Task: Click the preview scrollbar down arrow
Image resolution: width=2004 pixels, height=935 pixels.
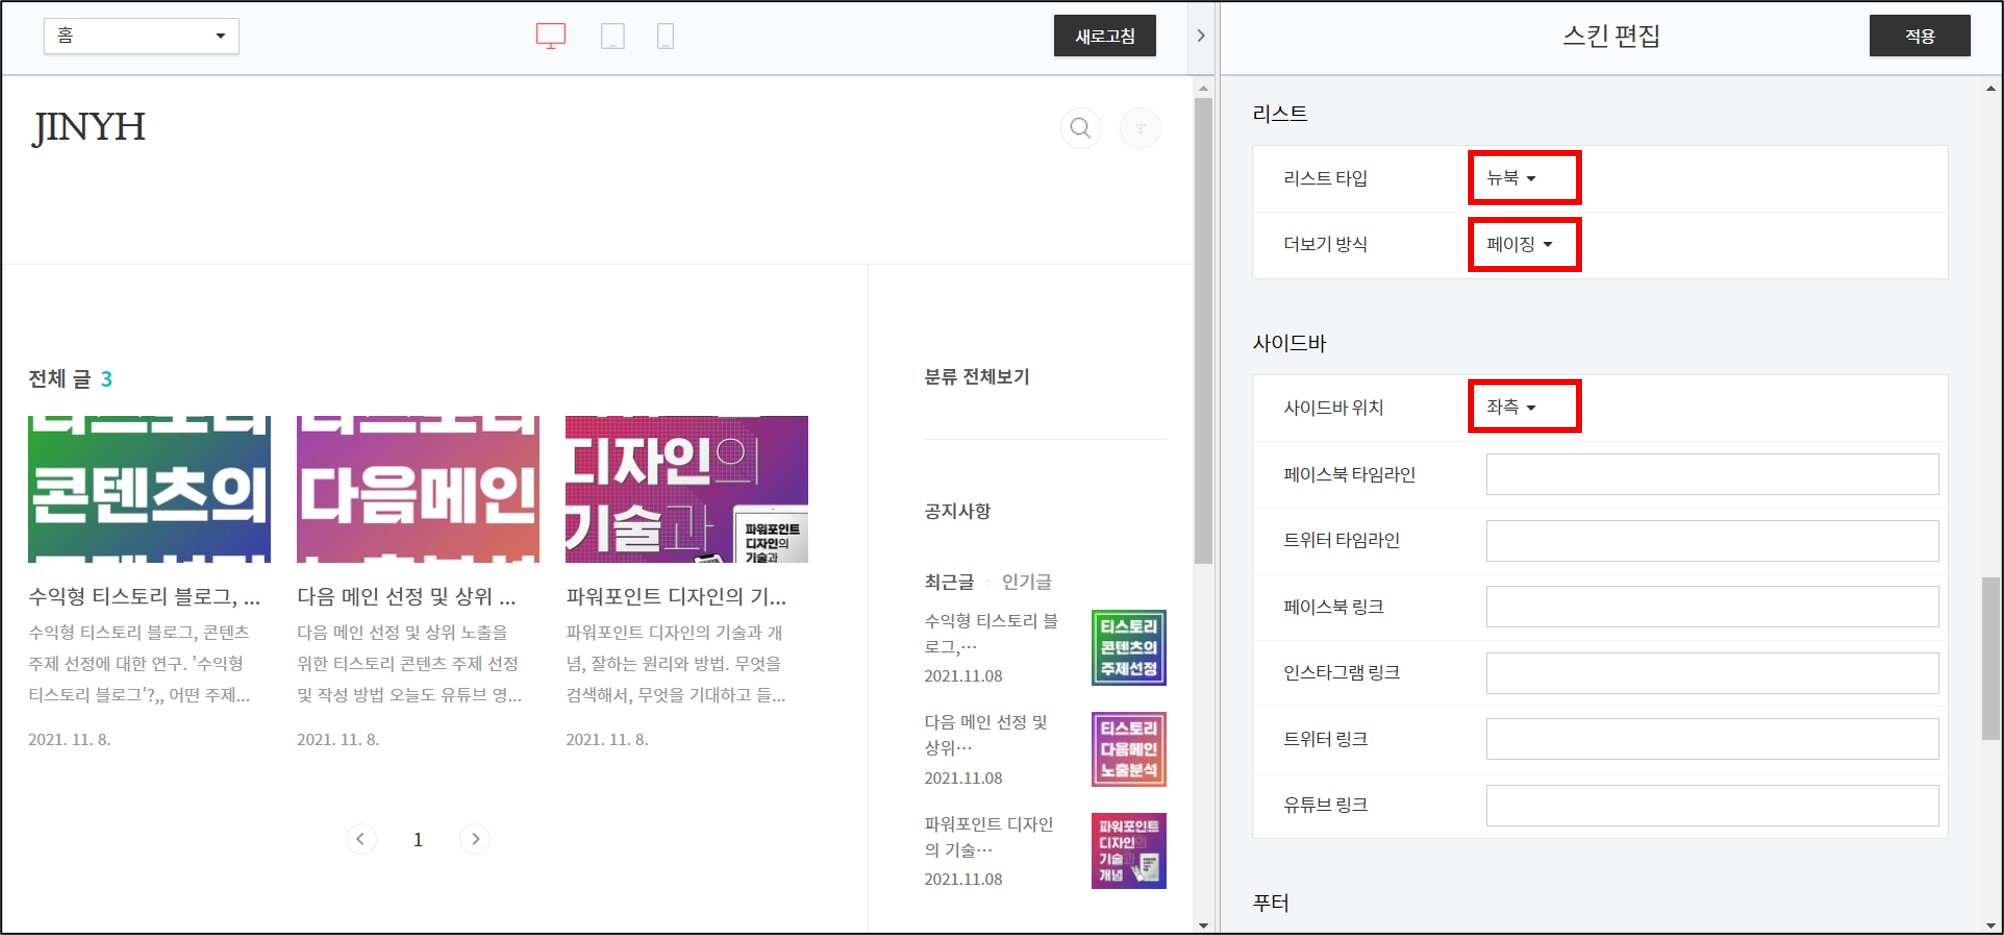Action: click(x=1203, y=926)
